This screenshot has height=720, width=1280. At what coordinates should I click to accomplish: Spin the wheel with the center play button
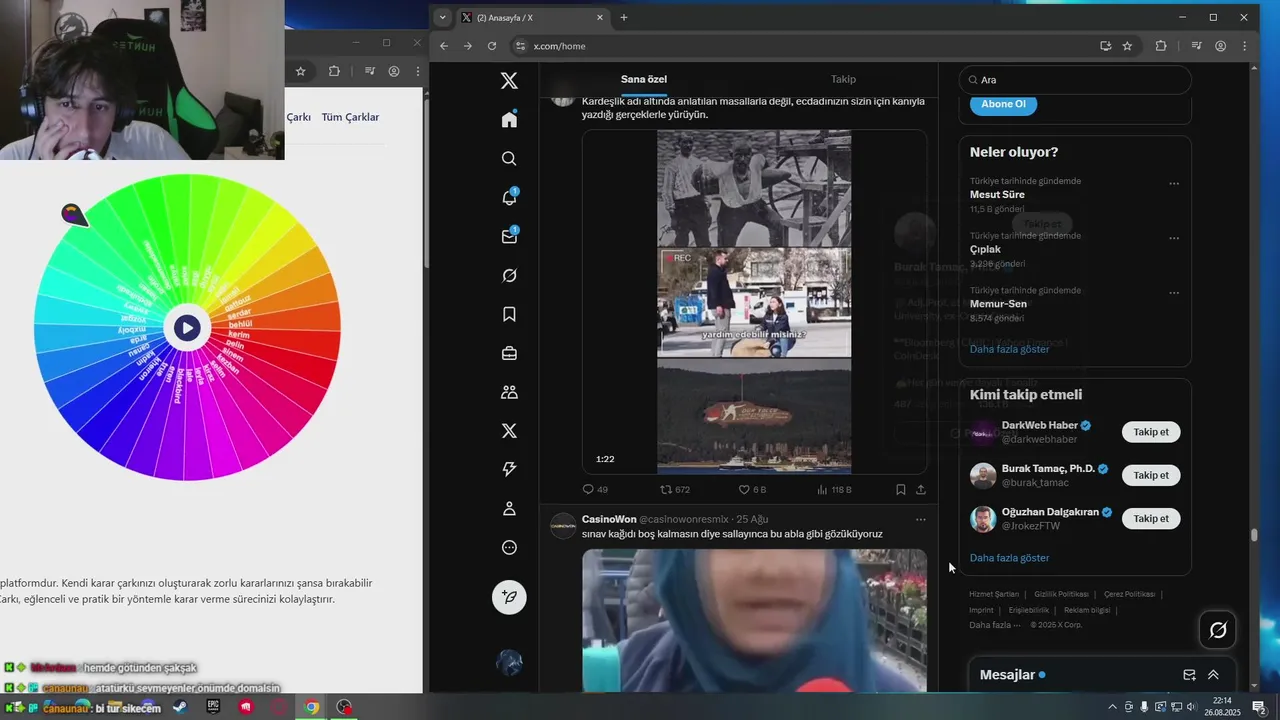click(x=187, y=327)
